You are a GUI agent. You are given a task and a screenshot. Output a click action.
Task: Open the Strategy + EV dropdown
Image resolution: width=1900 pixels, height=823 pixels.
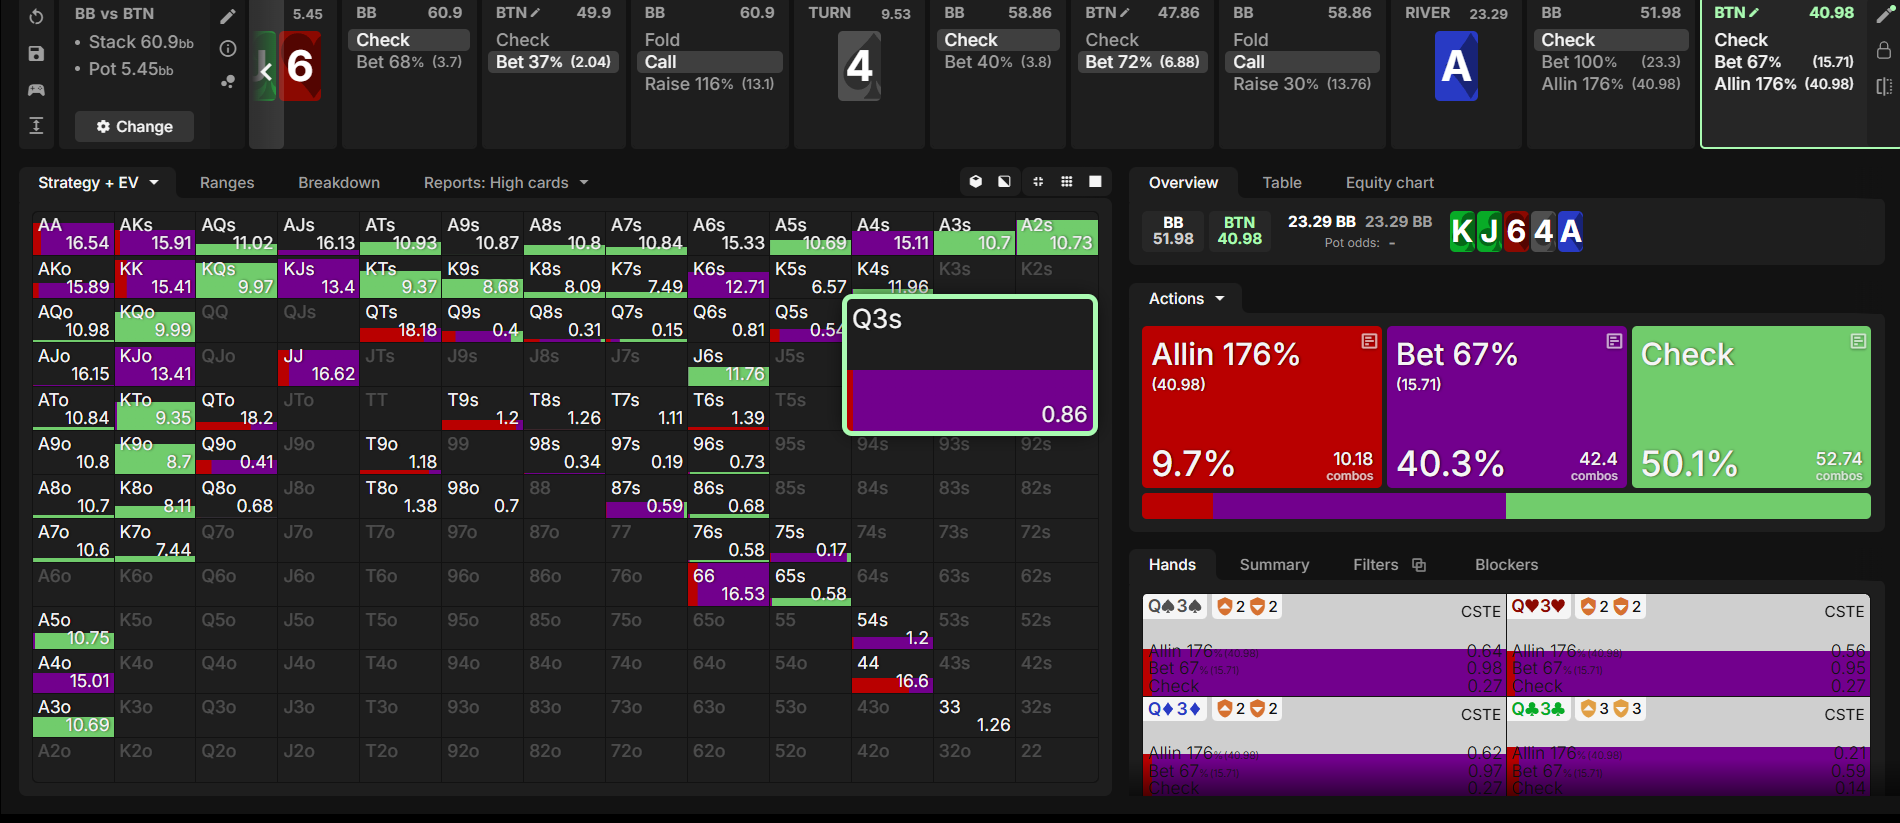click(98, 182)
